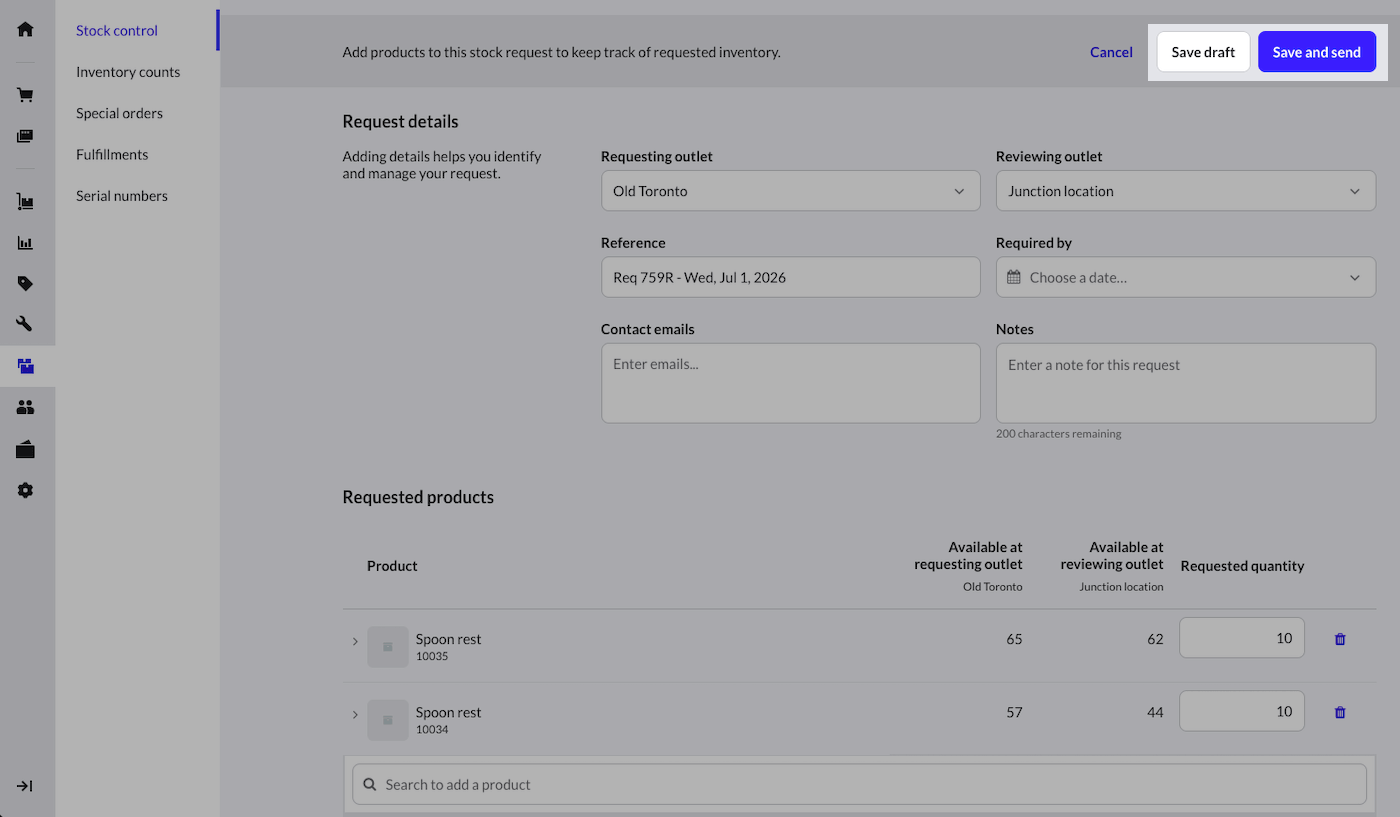Click the Requested quantity column header
Viewport: 1400px width, 817px height.
1242,566
